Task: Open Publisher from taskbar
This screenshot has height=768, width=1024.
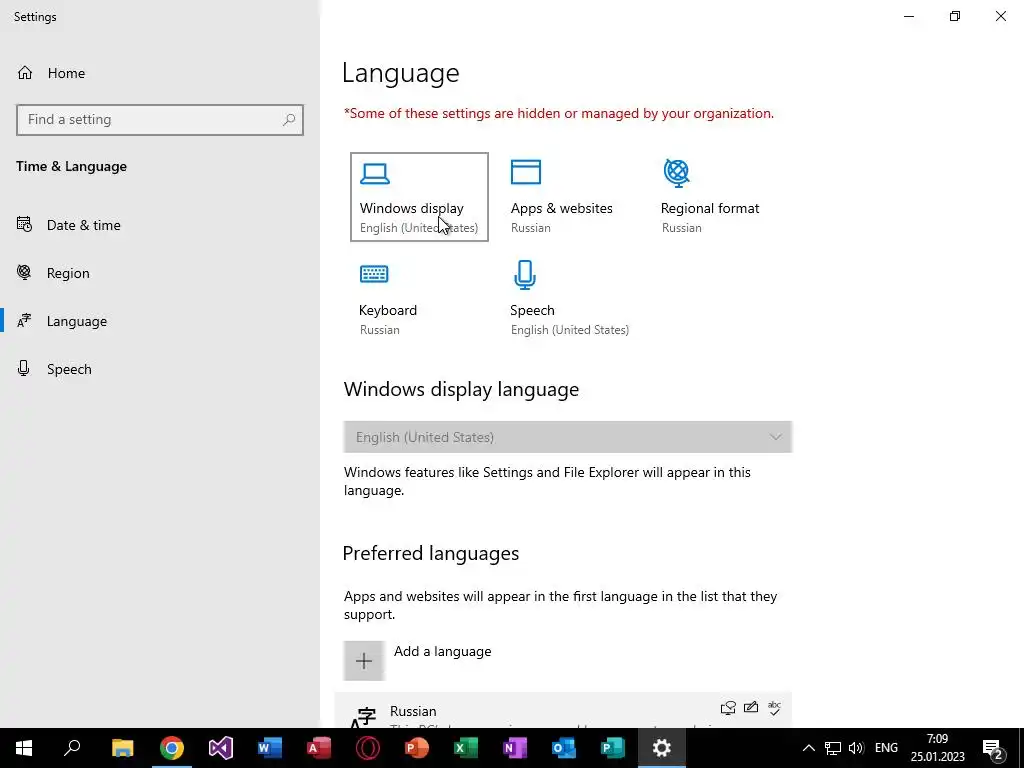Action: (x=613, y=748)
